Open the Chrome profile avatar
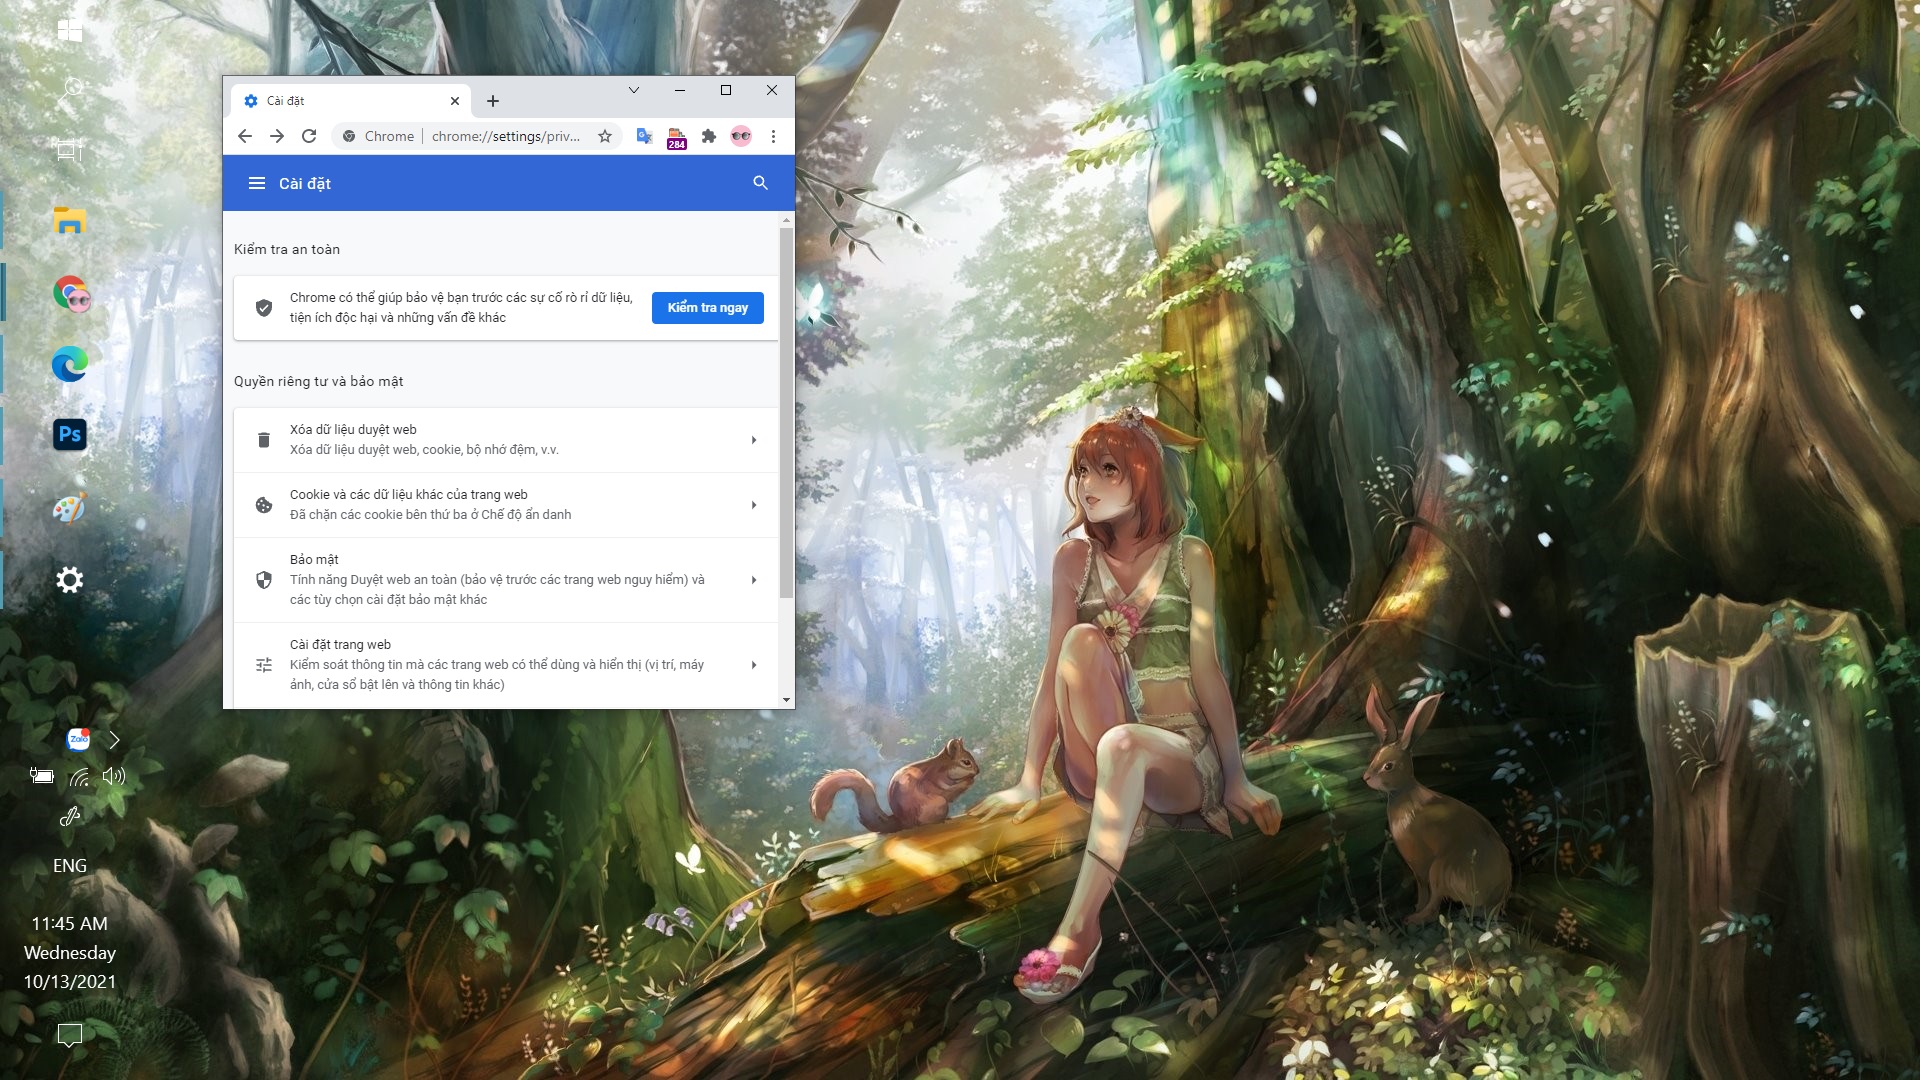Image resolution: width=1920 pixels, height=1080 pixels. (741, 136)
